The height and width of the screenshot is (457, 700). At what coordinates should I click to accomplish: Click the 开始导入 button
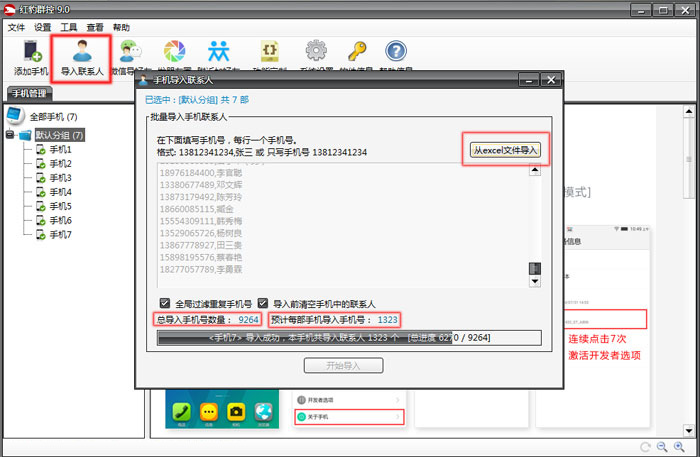[x=343, y=366]
